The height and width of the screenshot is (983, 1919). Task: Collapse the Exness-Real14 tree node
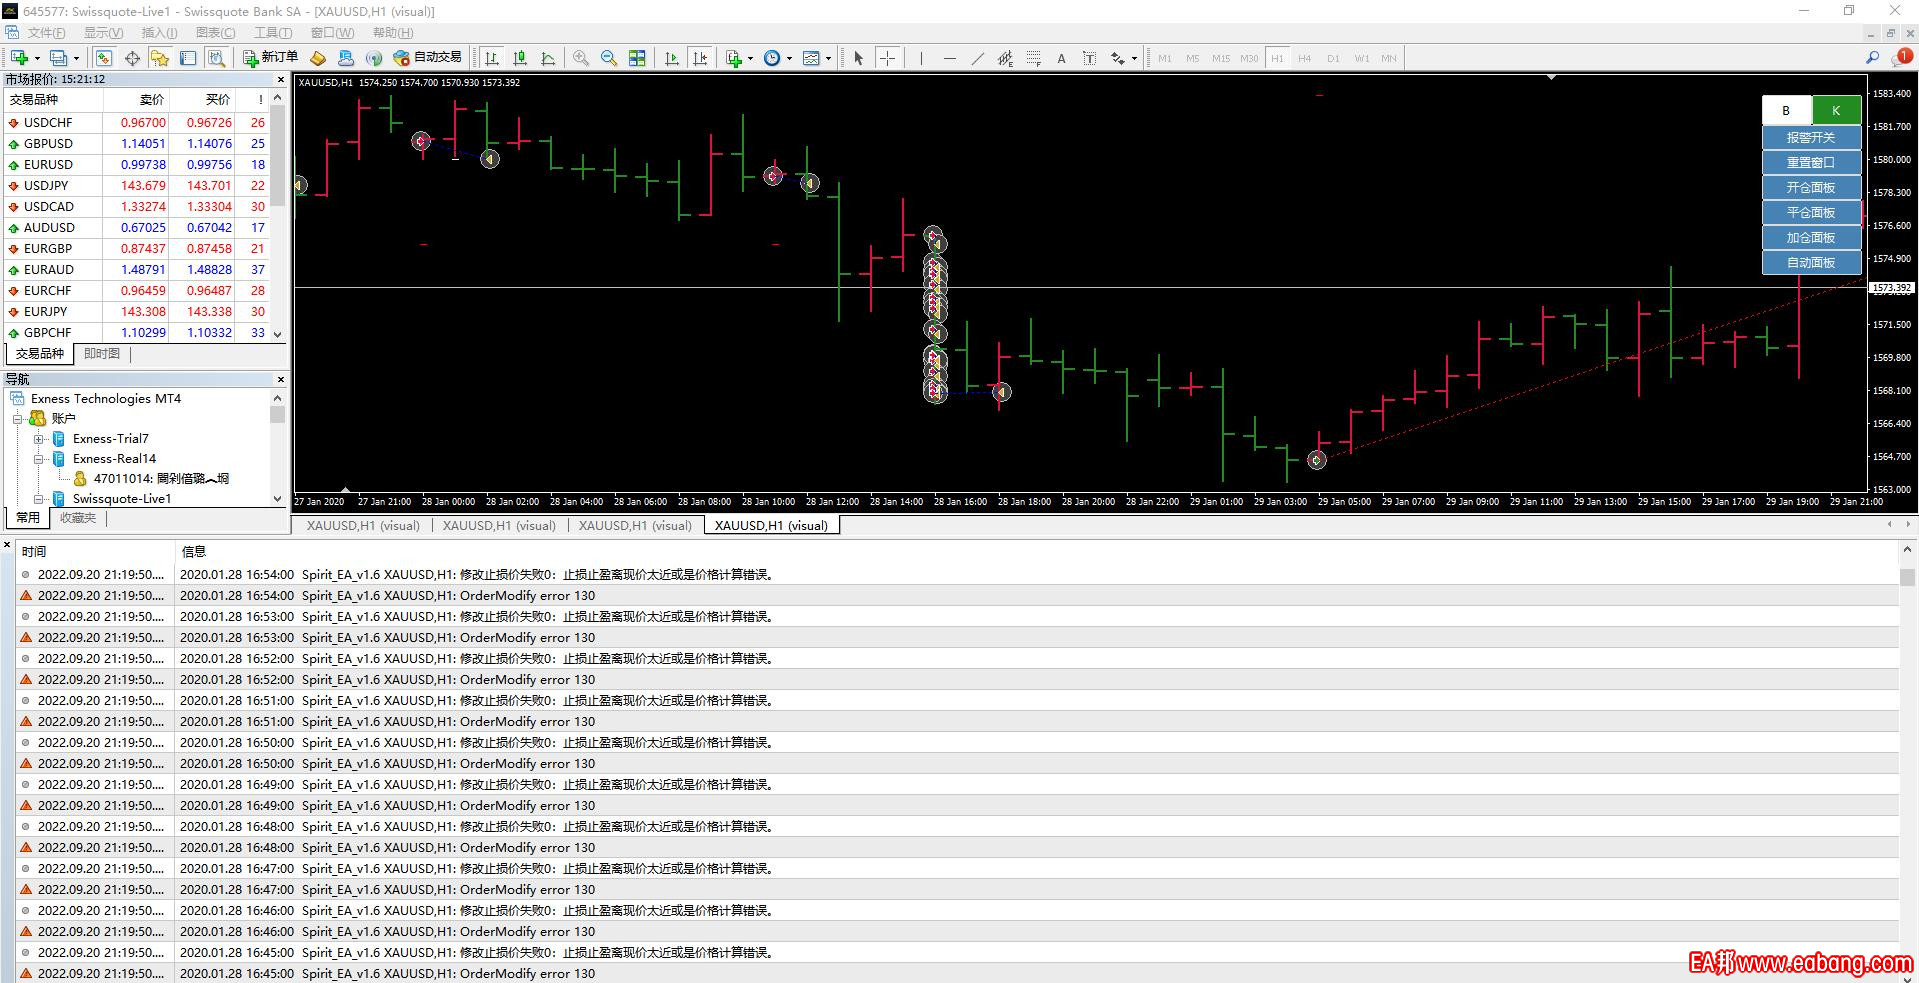point(38,459)
